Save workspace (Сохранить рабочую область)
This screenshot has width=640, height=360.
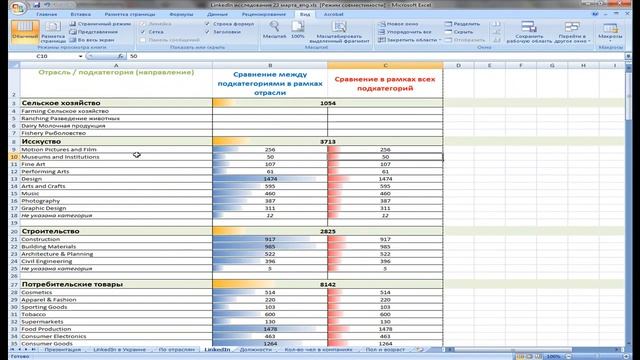529,32
